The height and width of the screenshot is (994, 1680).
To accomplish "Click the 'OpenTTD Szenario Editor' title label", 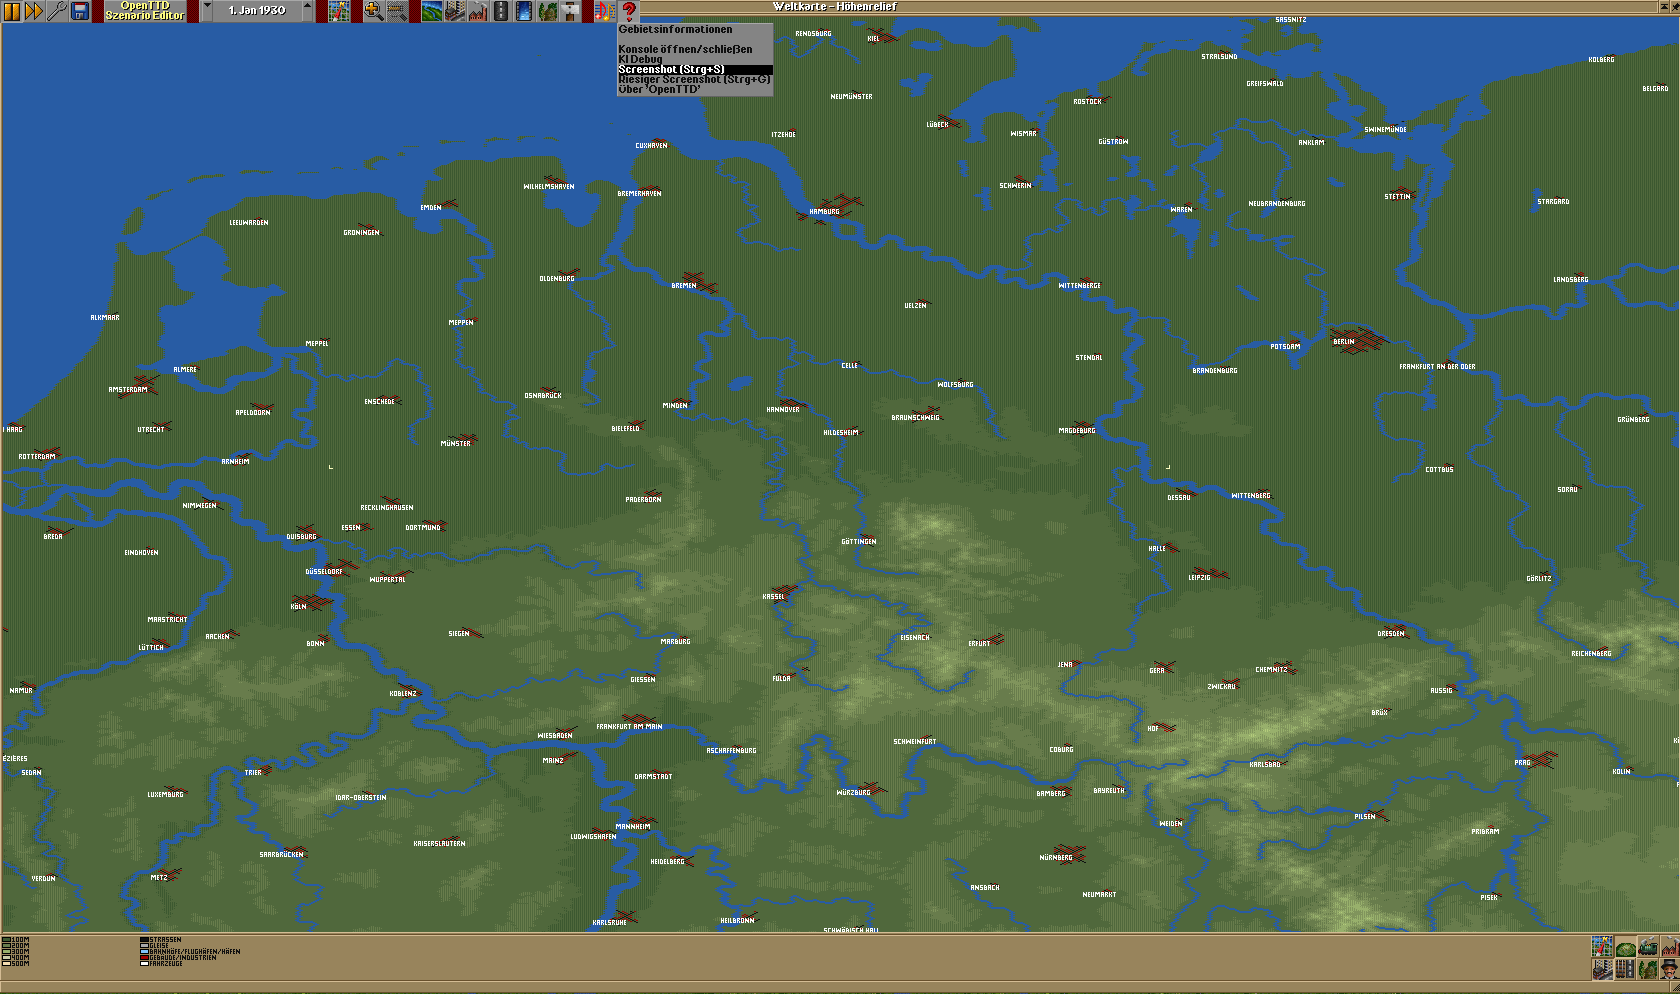I will [145, 11].
